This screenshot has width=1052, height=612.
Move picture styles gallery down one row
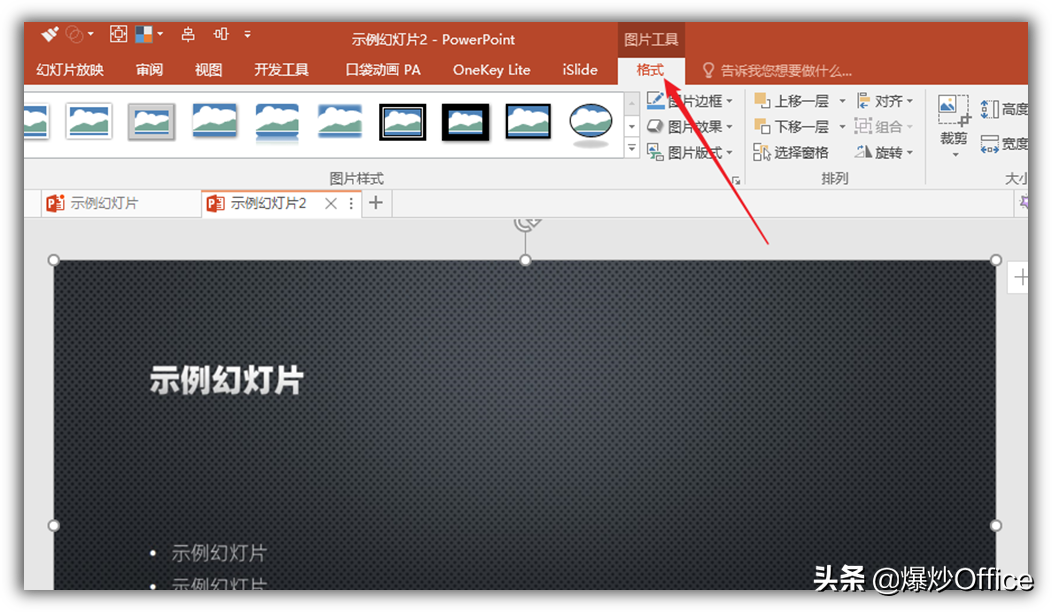coord(632,126)
